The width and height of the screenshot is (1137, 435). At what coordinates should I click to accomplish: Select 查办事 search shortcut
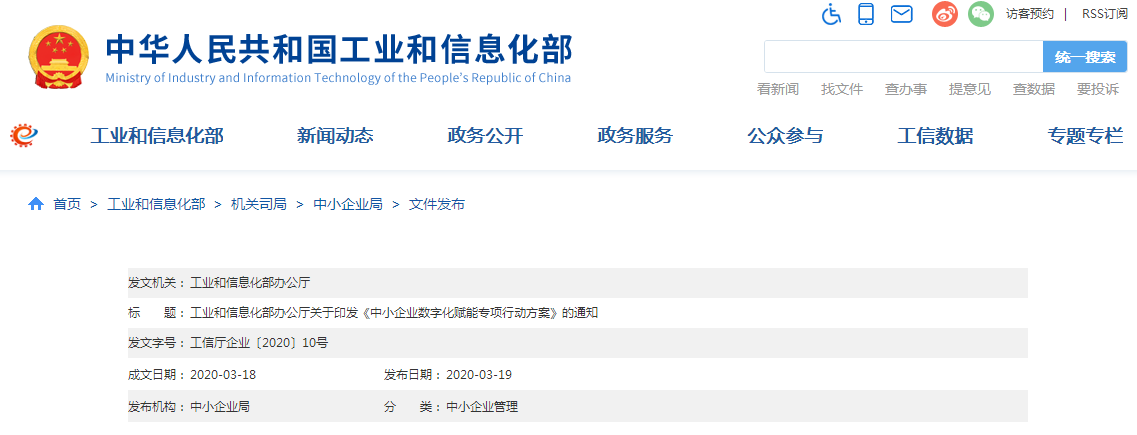906,89
